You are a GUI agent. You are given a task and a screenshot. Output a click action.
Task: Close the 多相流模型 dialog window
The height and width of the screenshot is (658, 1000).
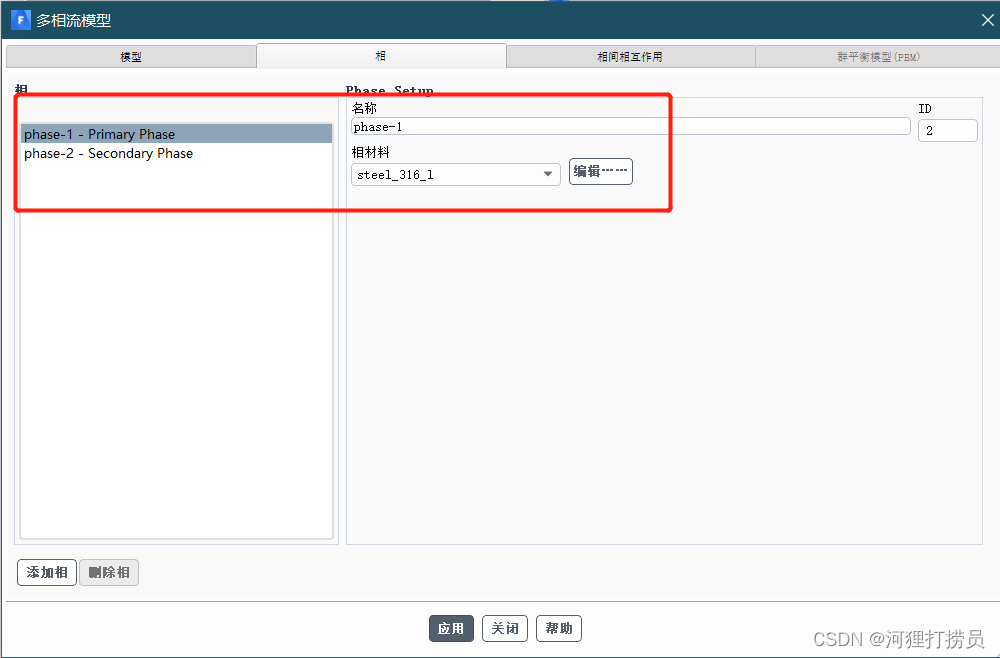point(987,20)
